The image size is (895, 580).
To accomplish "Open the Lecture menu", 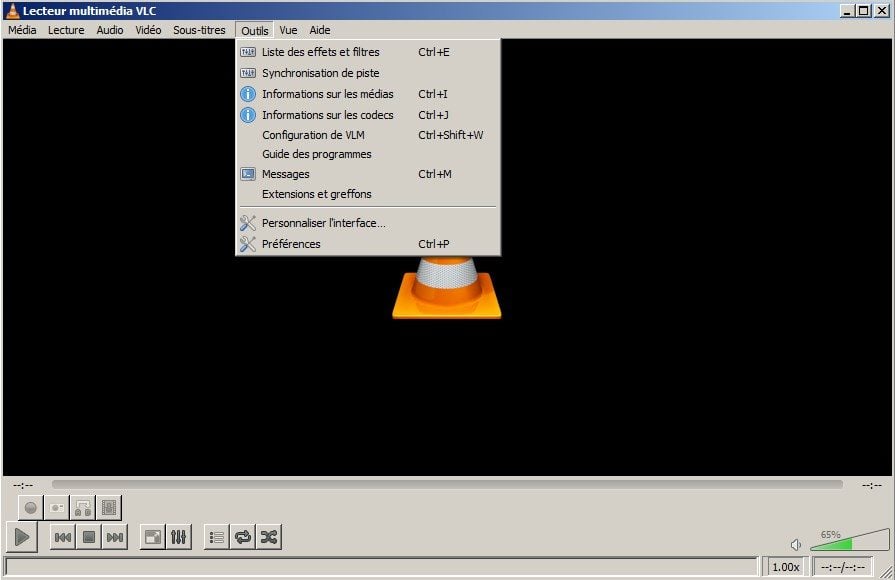I will [x=66, y=30].
